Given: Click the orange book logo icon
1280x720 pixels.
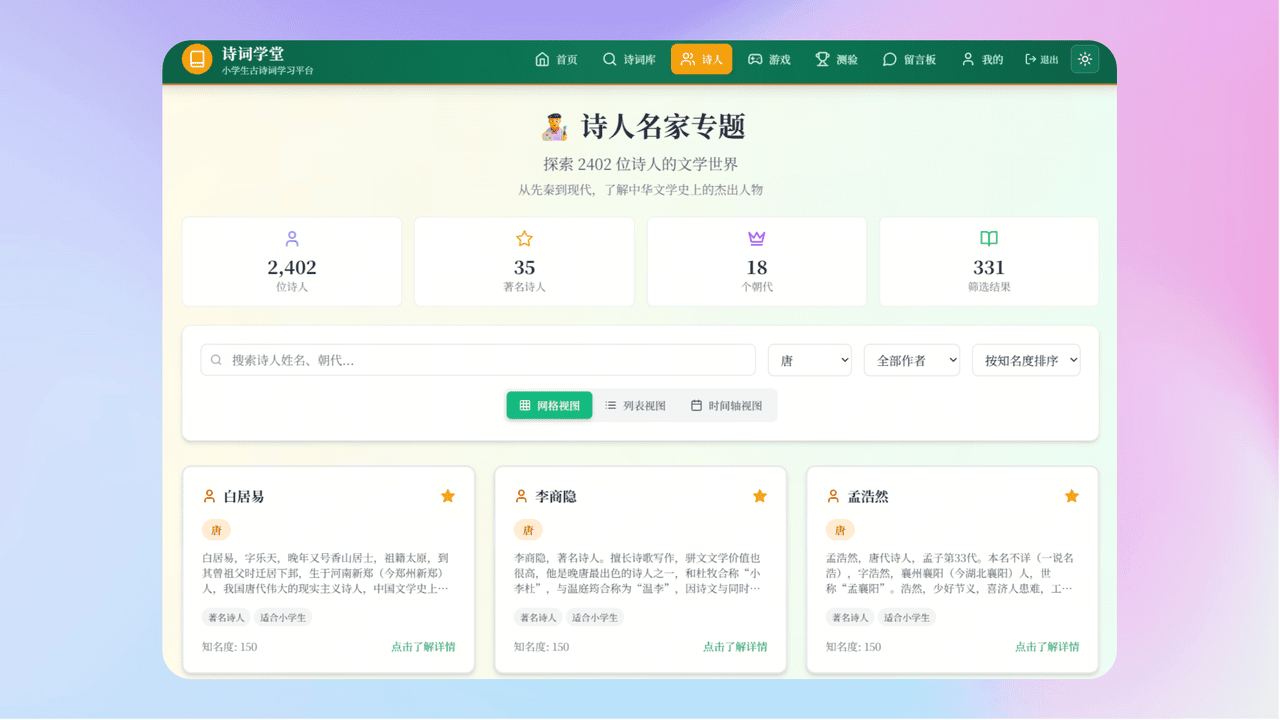Looking at the screenshot, I should pyautogui.click(x=197, y=59).
